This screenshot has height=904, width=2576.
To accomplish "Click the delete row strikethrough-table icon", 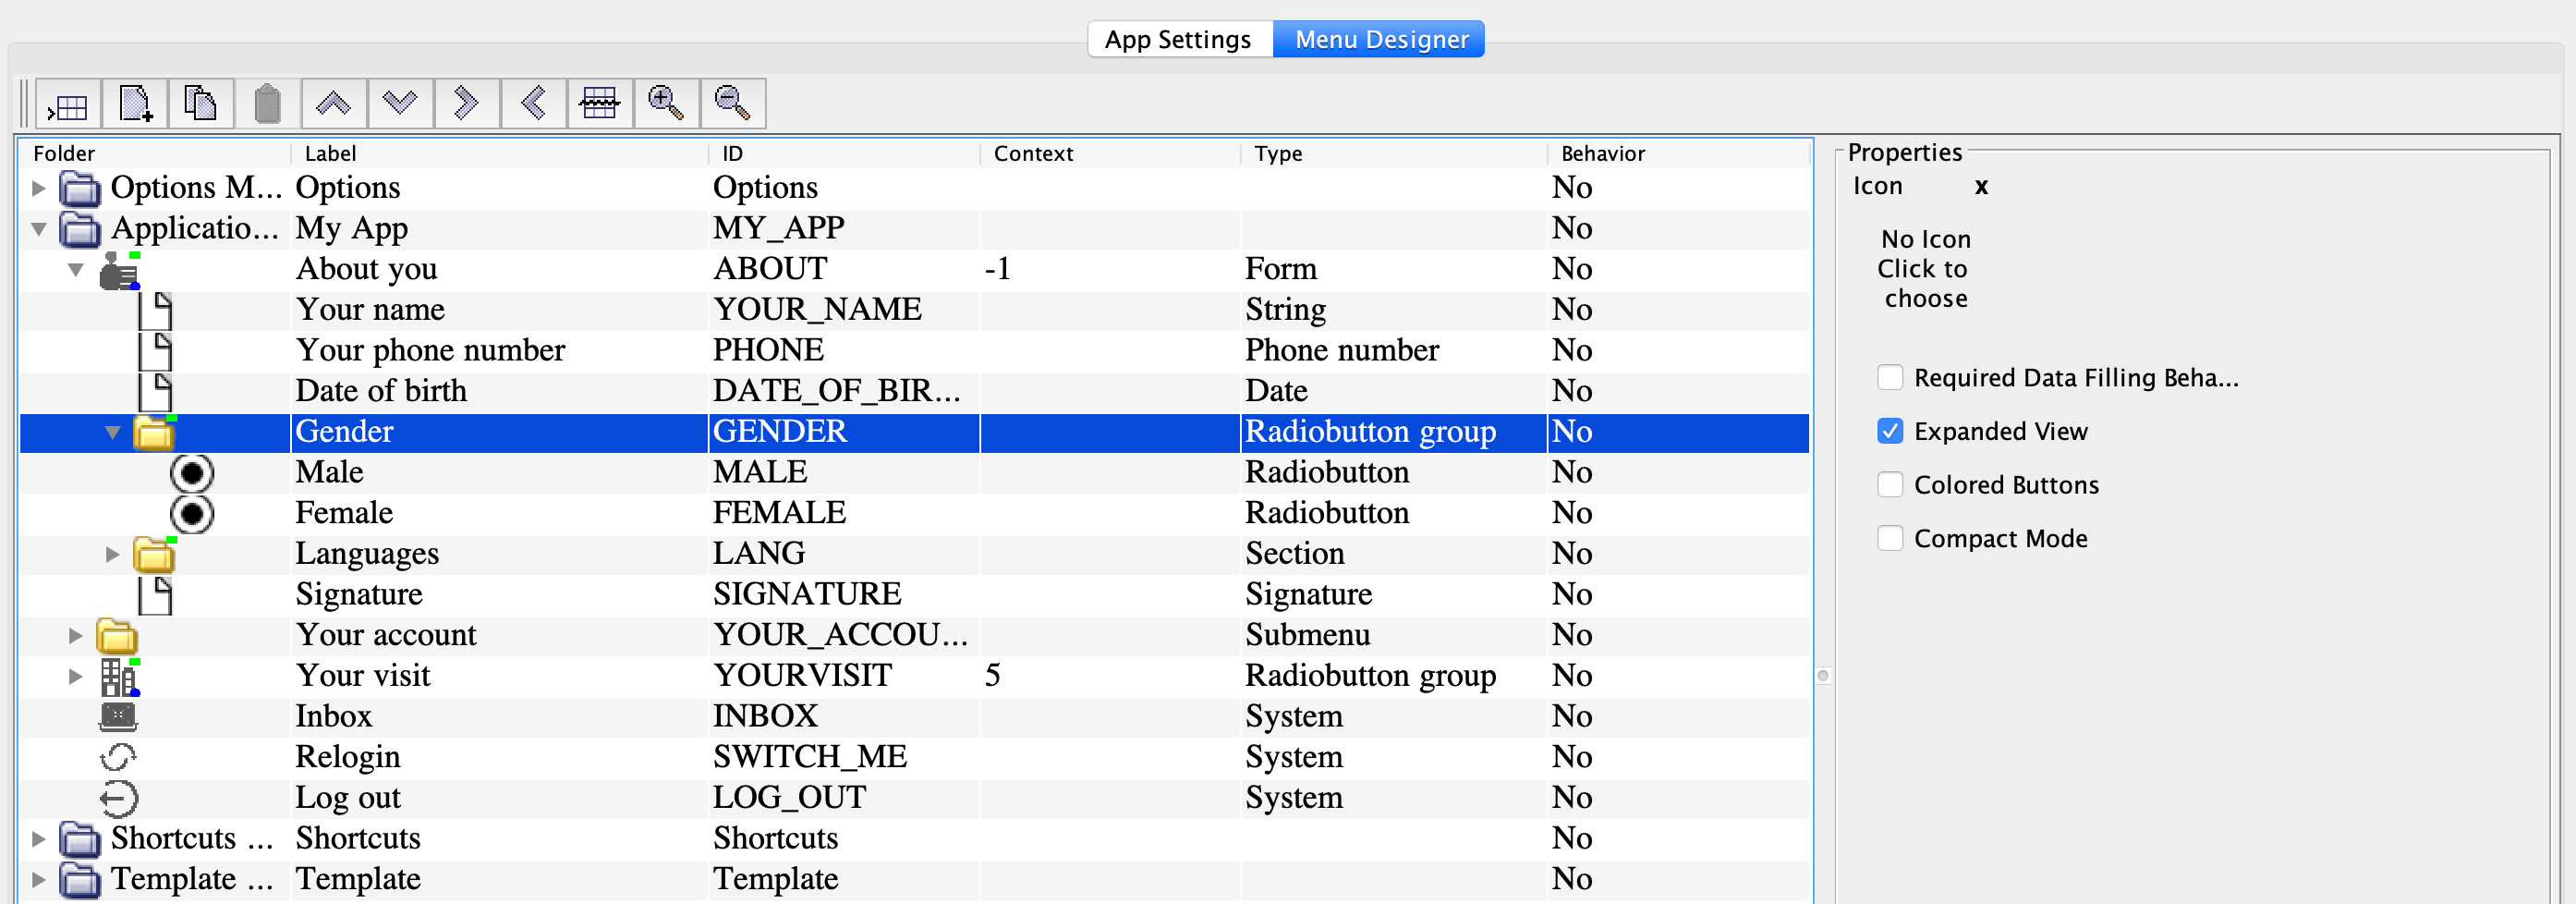I will 599,104.
